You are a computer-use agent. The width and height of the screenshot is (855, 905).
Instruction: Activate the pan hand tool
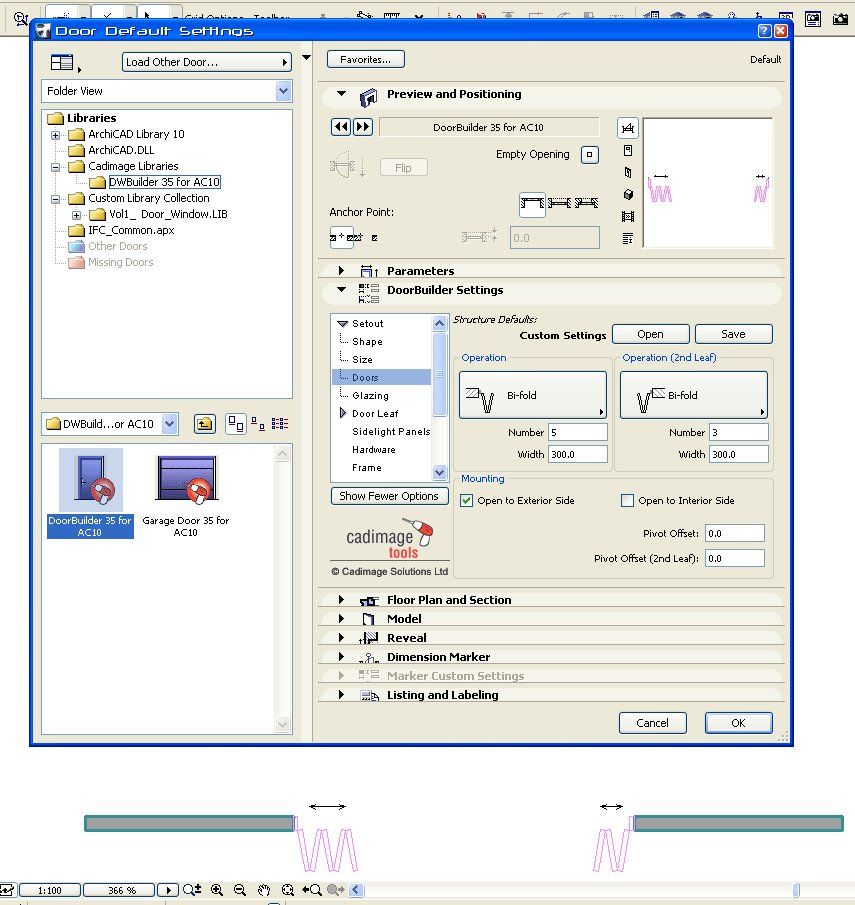pos(264,890)
